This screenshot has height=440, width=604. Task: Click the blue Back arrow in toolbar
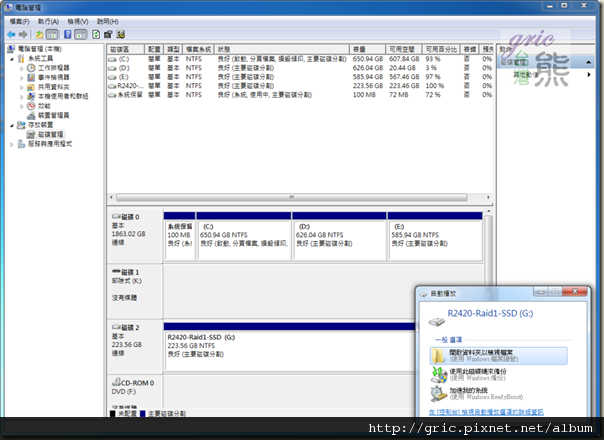pos(11,35)
